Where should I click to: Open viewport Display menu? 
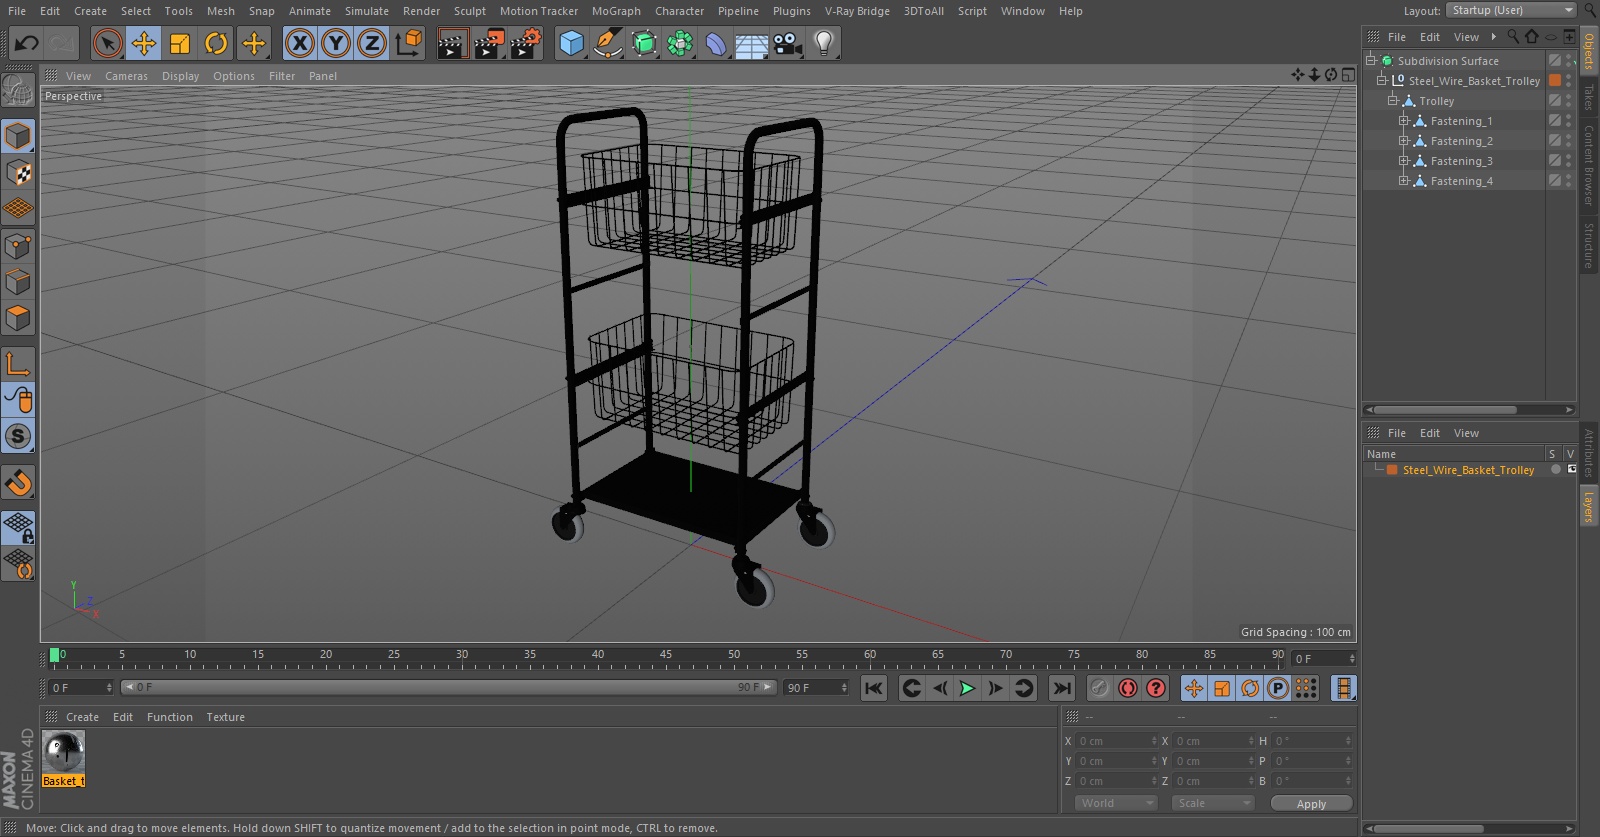(180, 76)
